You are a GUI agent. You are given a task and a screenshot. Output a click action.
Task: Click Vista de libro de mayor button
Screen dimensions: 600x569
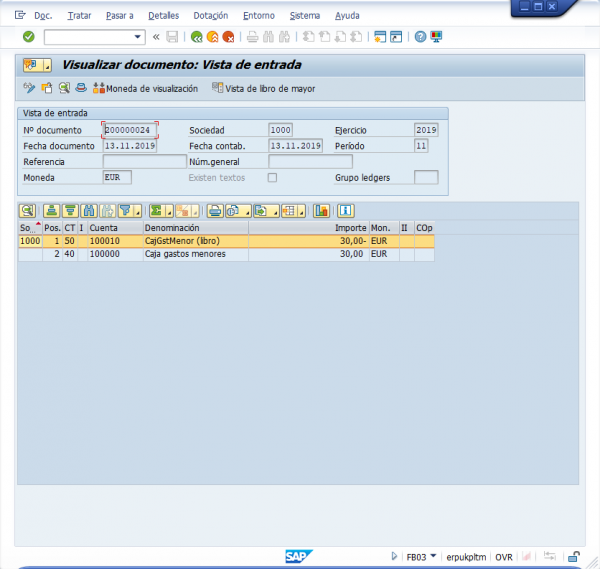pos(264,88)
